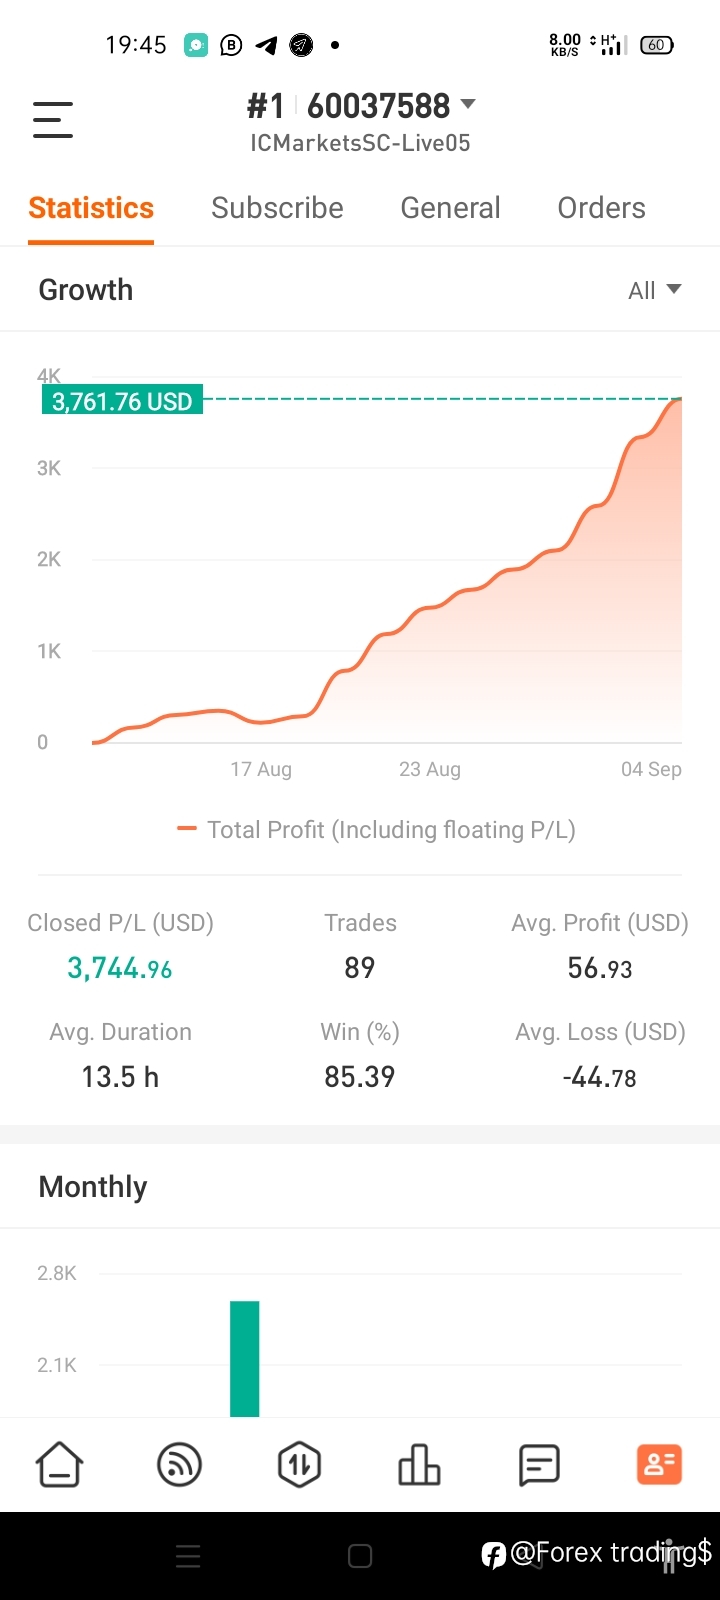
Task: Tap the Telegram icon in status bar
Action: (266, 45)
